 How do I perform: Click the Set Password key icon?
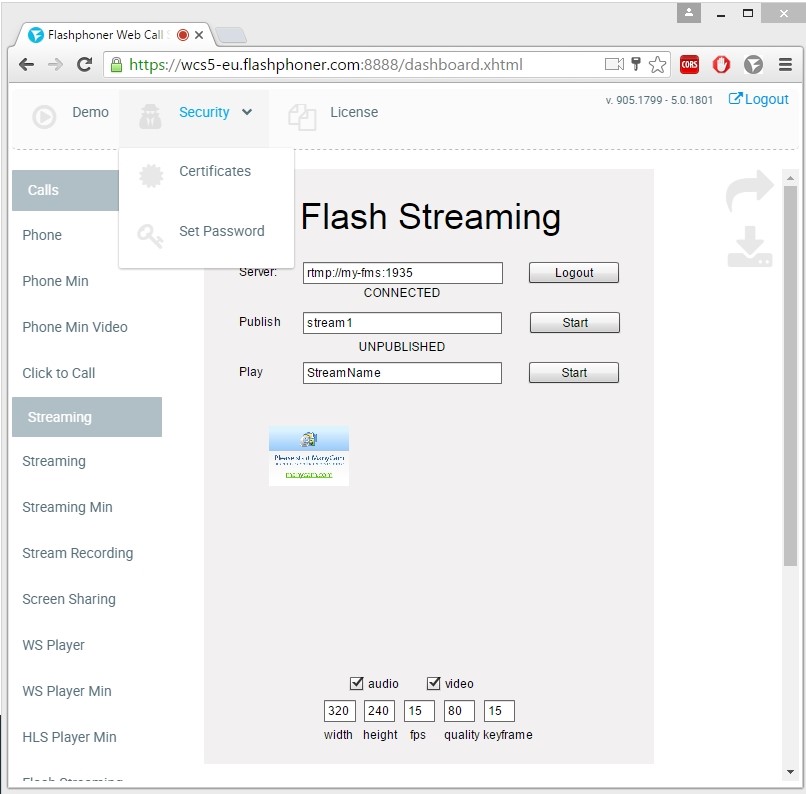150,236
